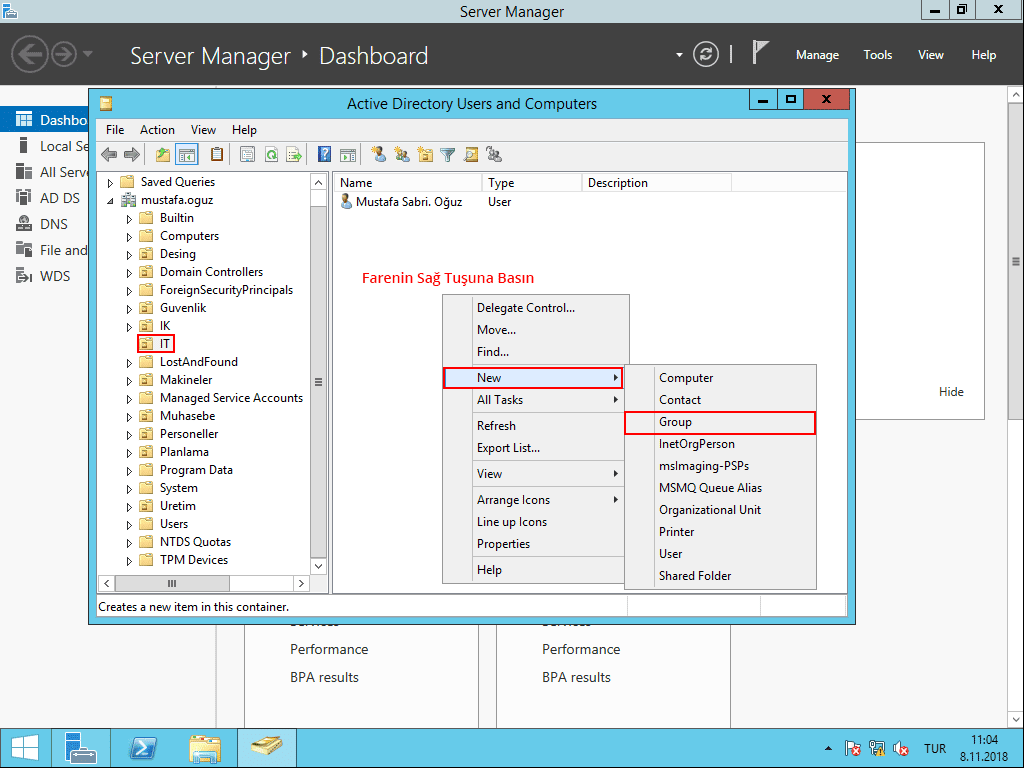Click the tree pane vertical scrollbar thumb
This screenshot has width=1024, height=768.
tap(318, 382)
